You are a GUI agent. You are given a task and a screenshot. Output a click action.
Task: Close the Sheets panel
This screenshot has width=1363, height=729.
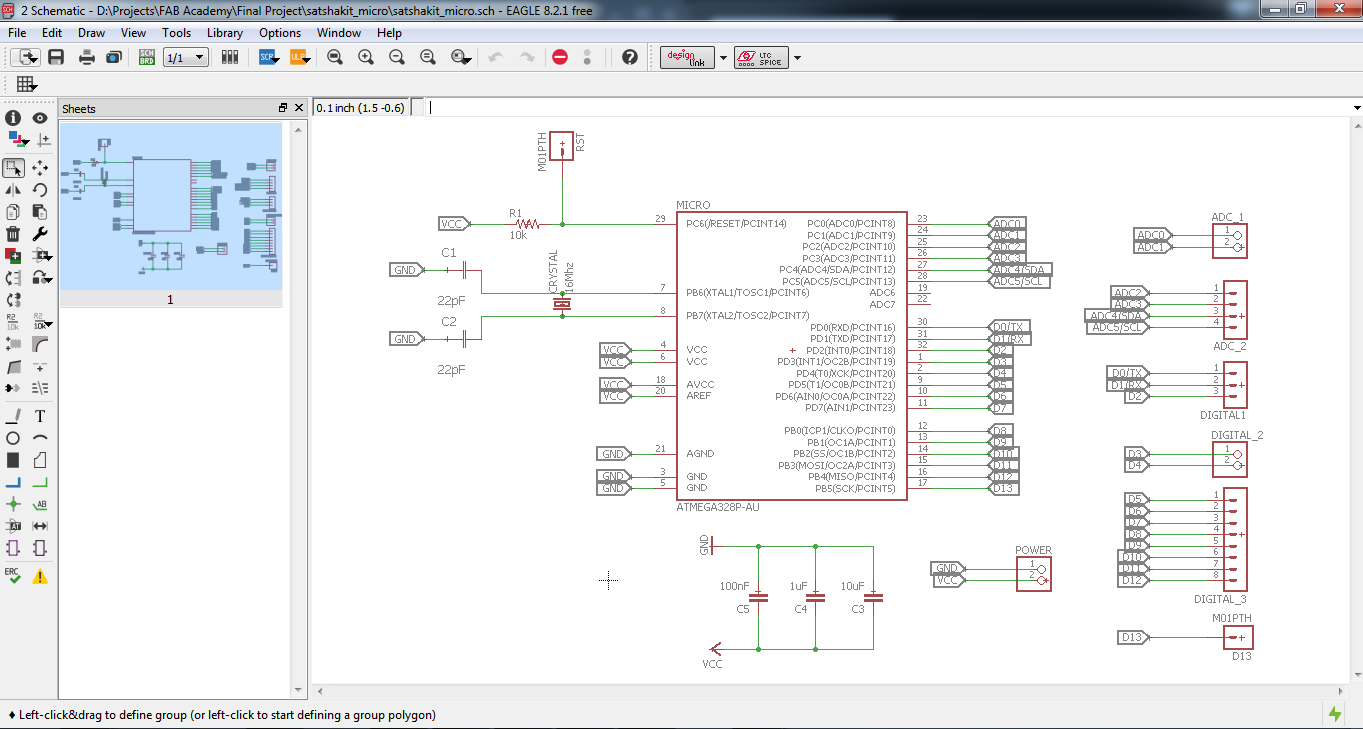(298, 108)
